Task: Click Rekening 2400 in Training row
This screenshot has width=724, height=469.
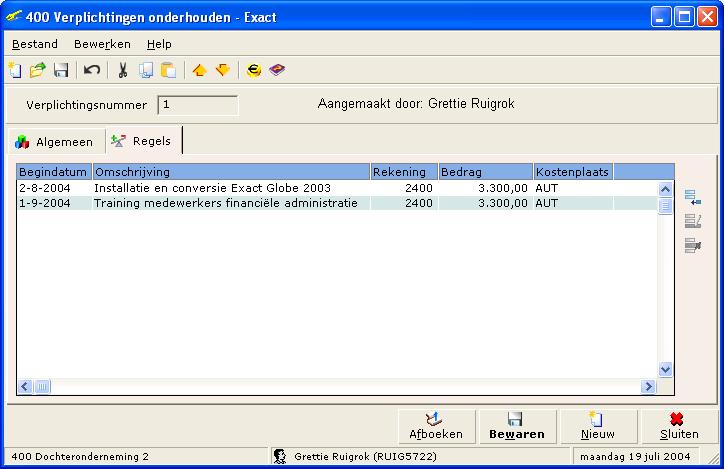Action: [x=418, y=203]
